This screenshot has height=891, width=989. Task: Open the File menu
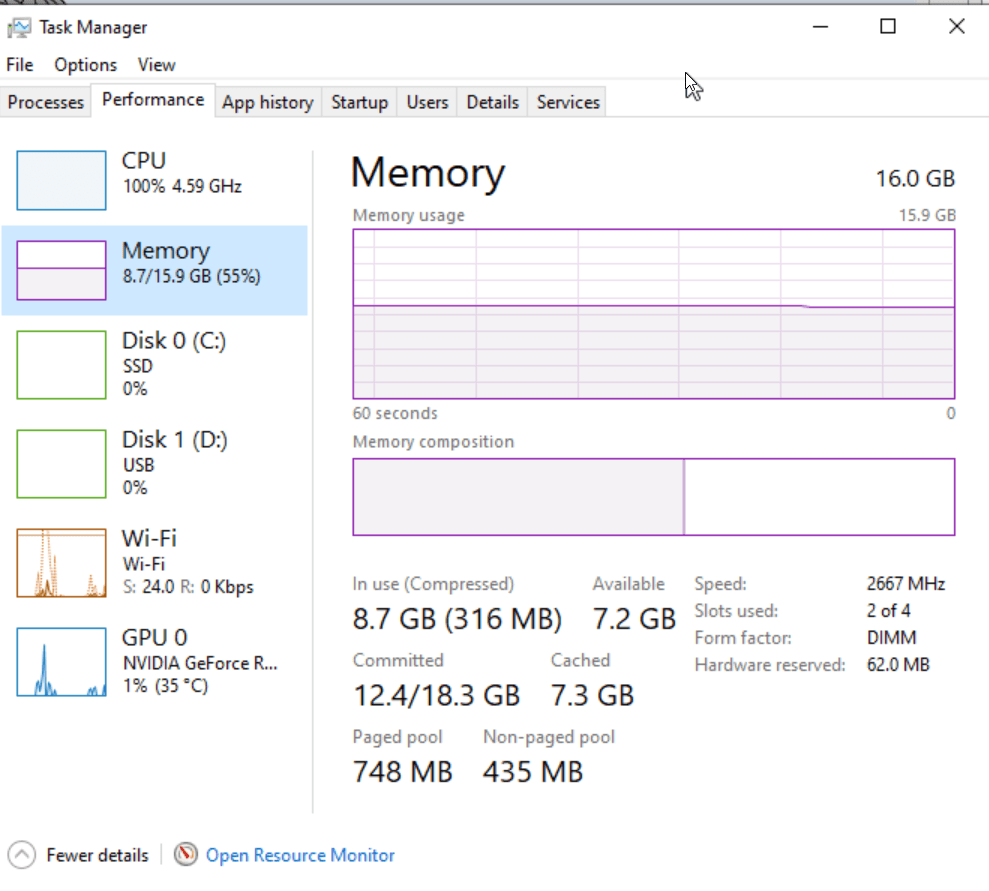20,65
